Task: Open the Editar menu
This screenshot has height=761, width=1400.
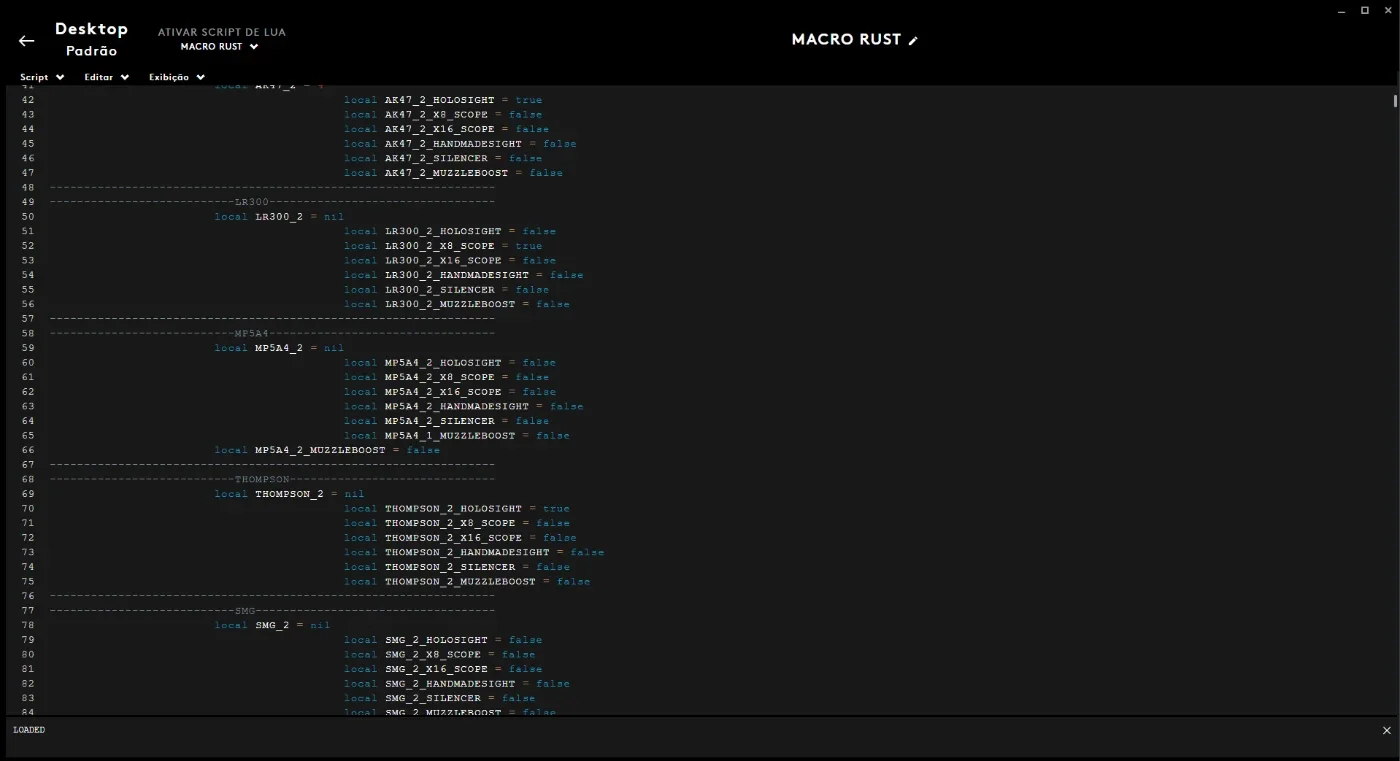Action: click(x=107, y=77)
